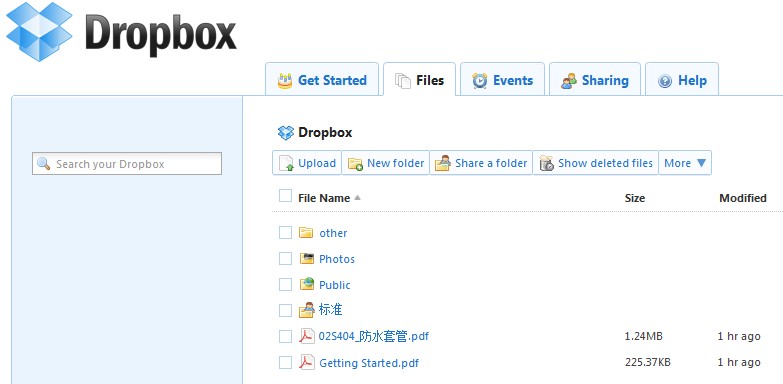
Task: Click the other folder icon
Action: click(x=306, y=232)
